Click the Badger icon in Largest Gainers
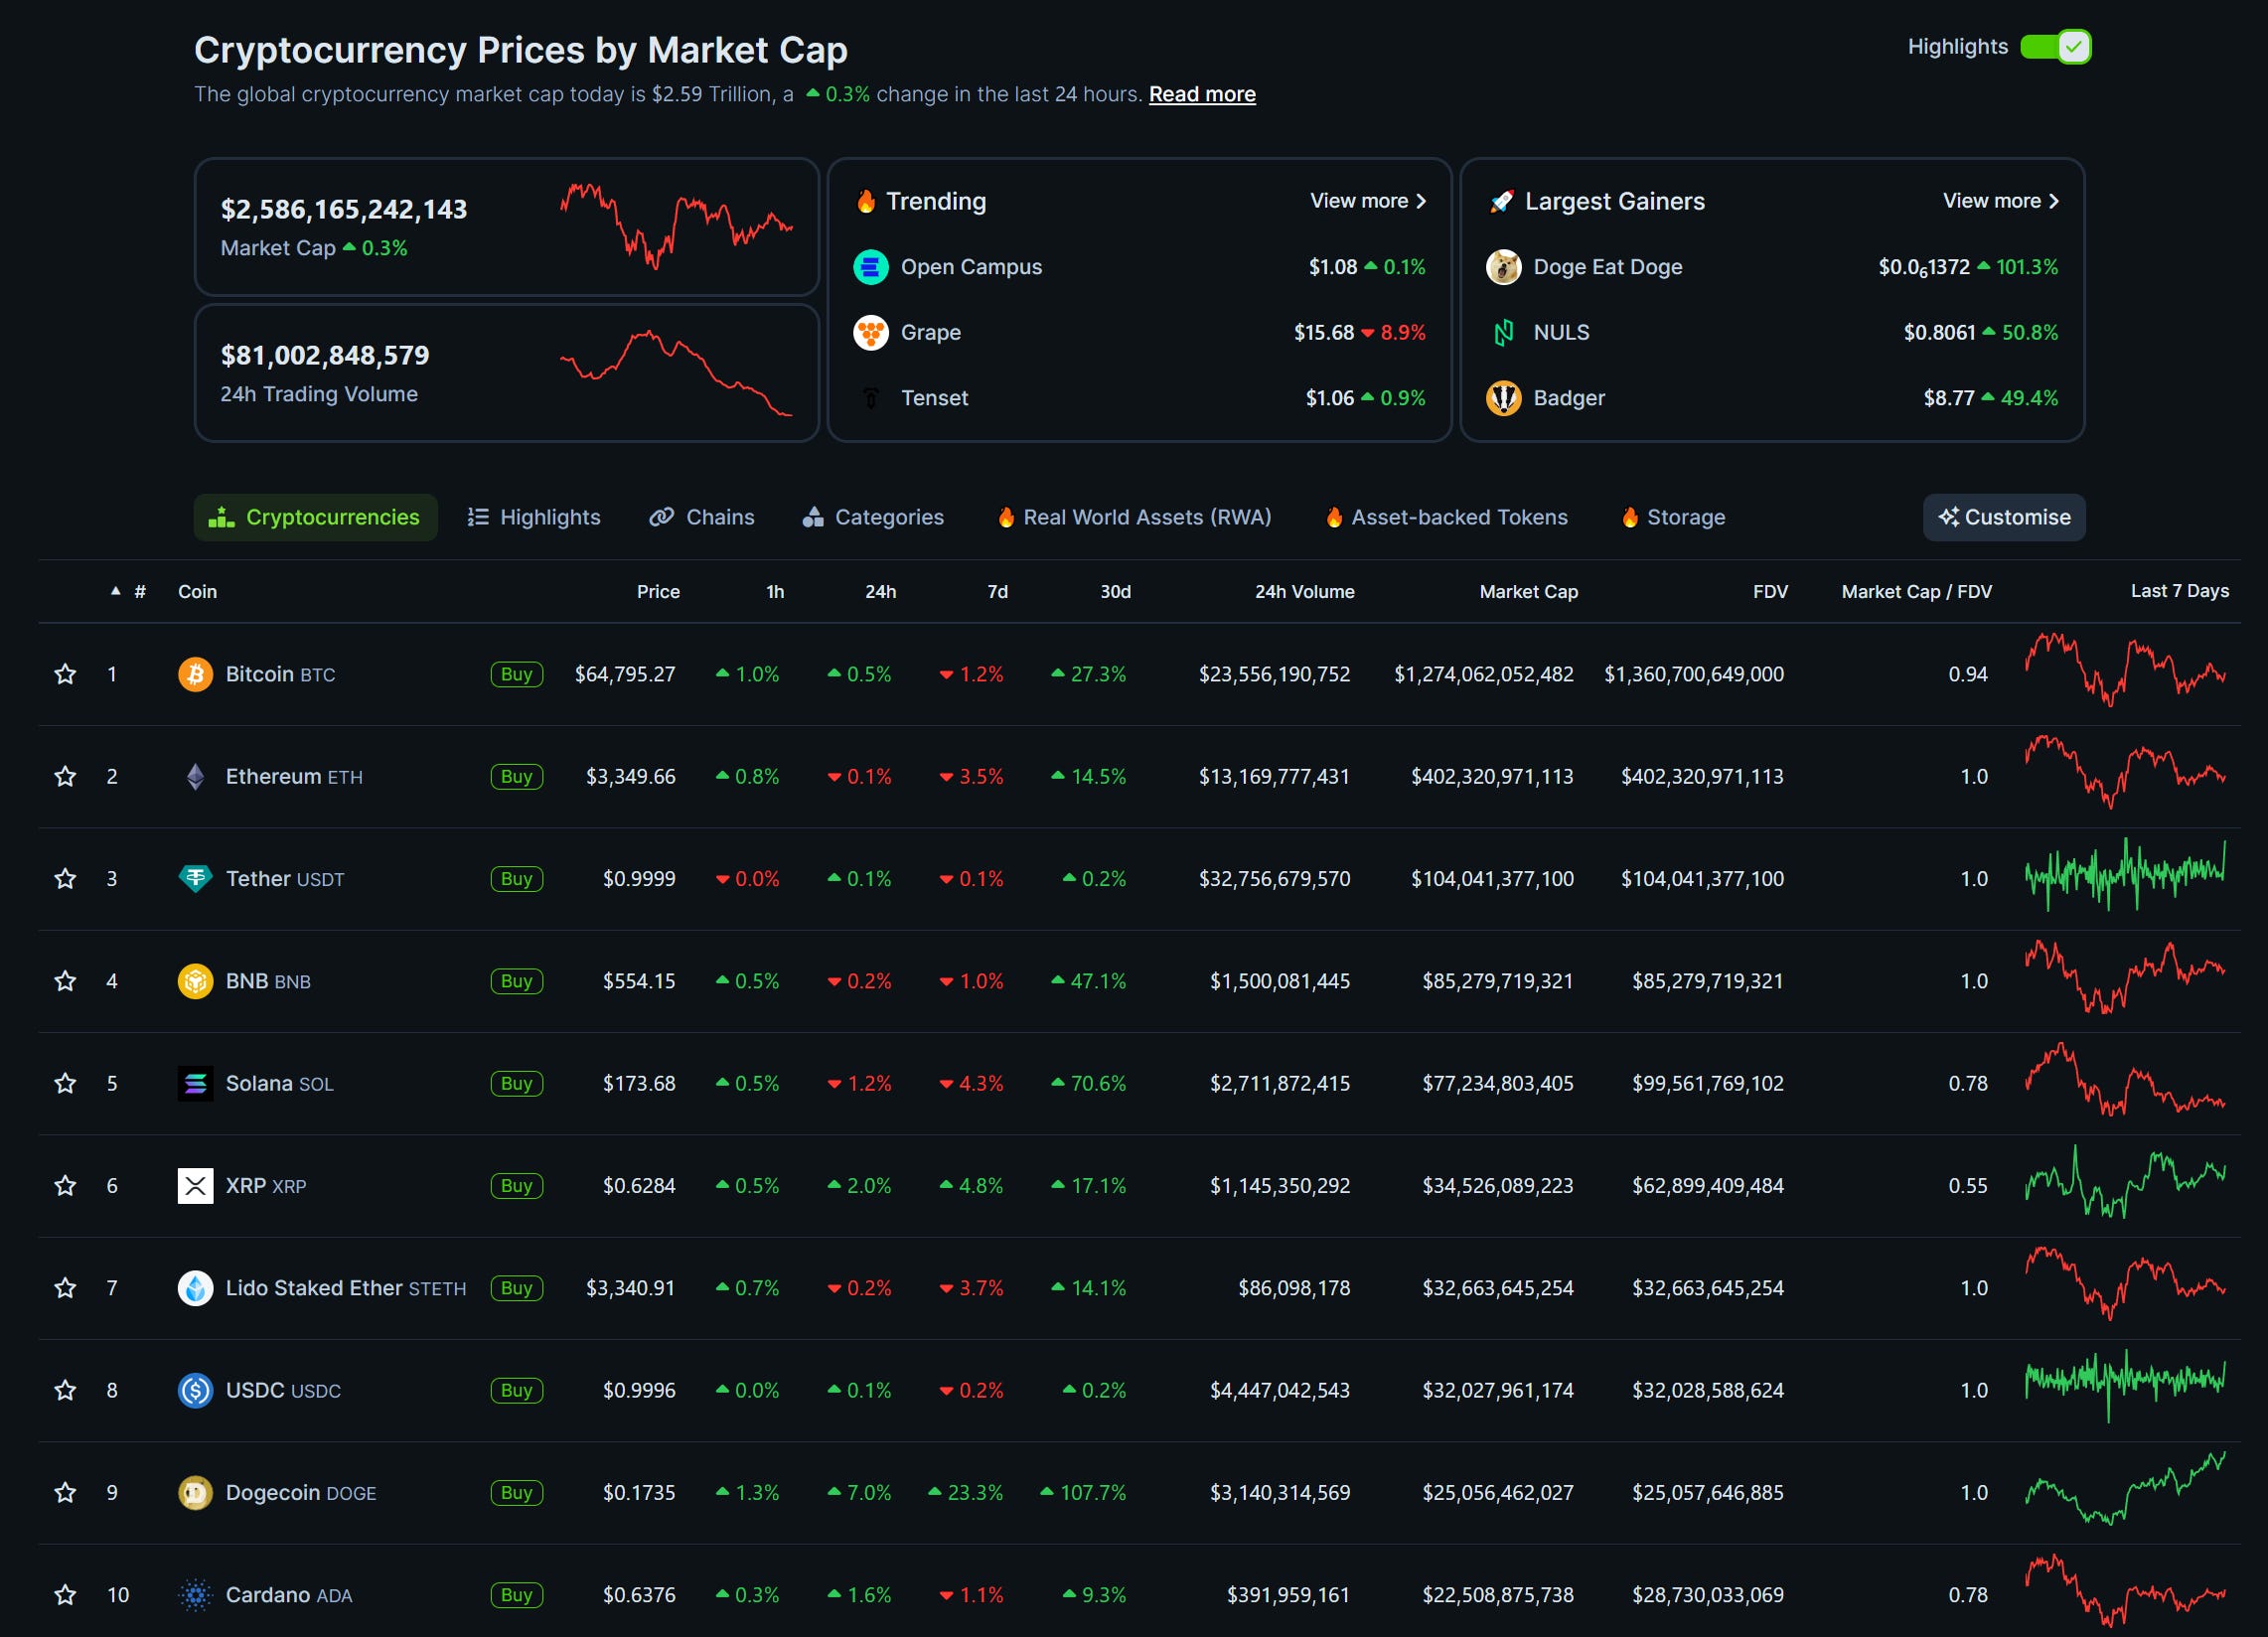 tap(1503, 398)
